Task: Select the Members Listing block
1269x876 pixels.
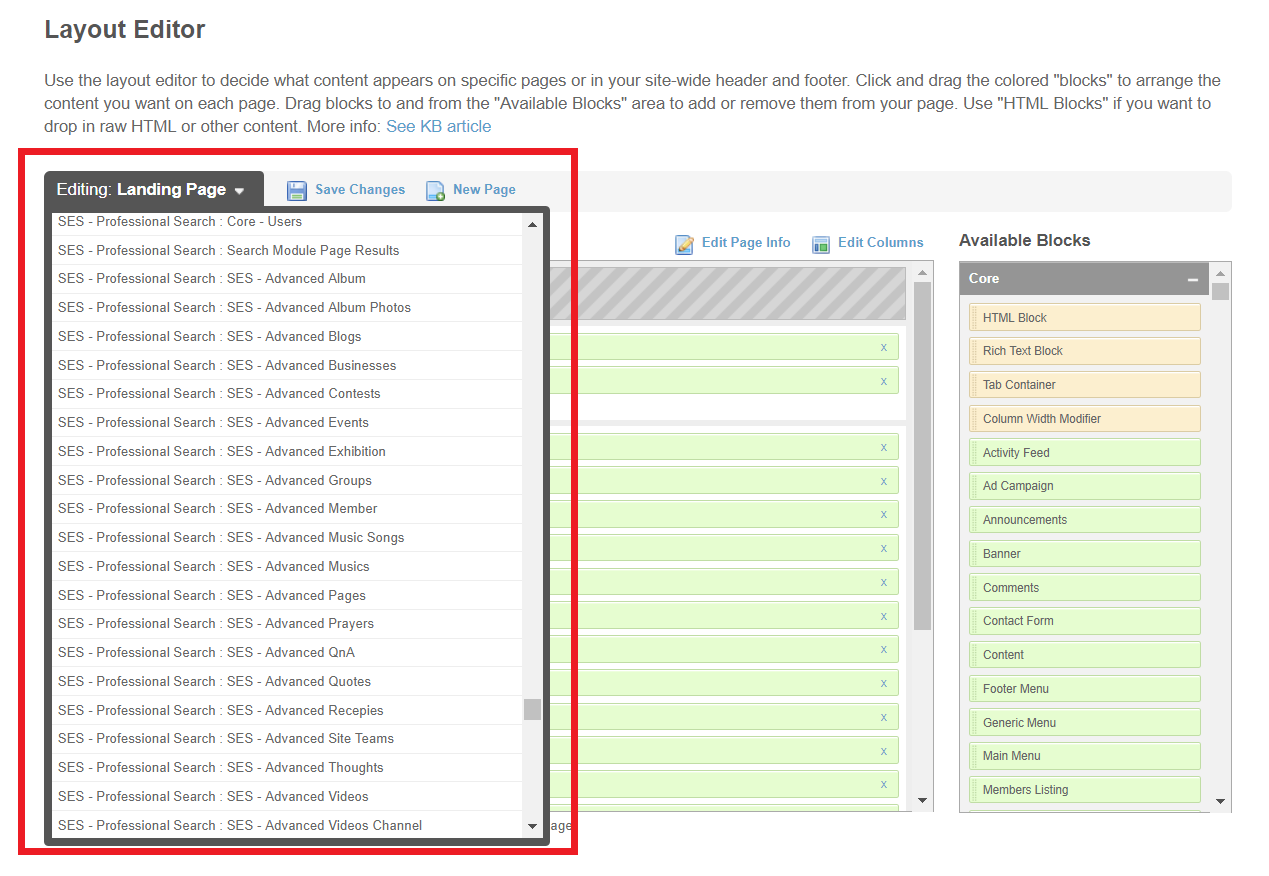Action: [x=1084, y=790]
